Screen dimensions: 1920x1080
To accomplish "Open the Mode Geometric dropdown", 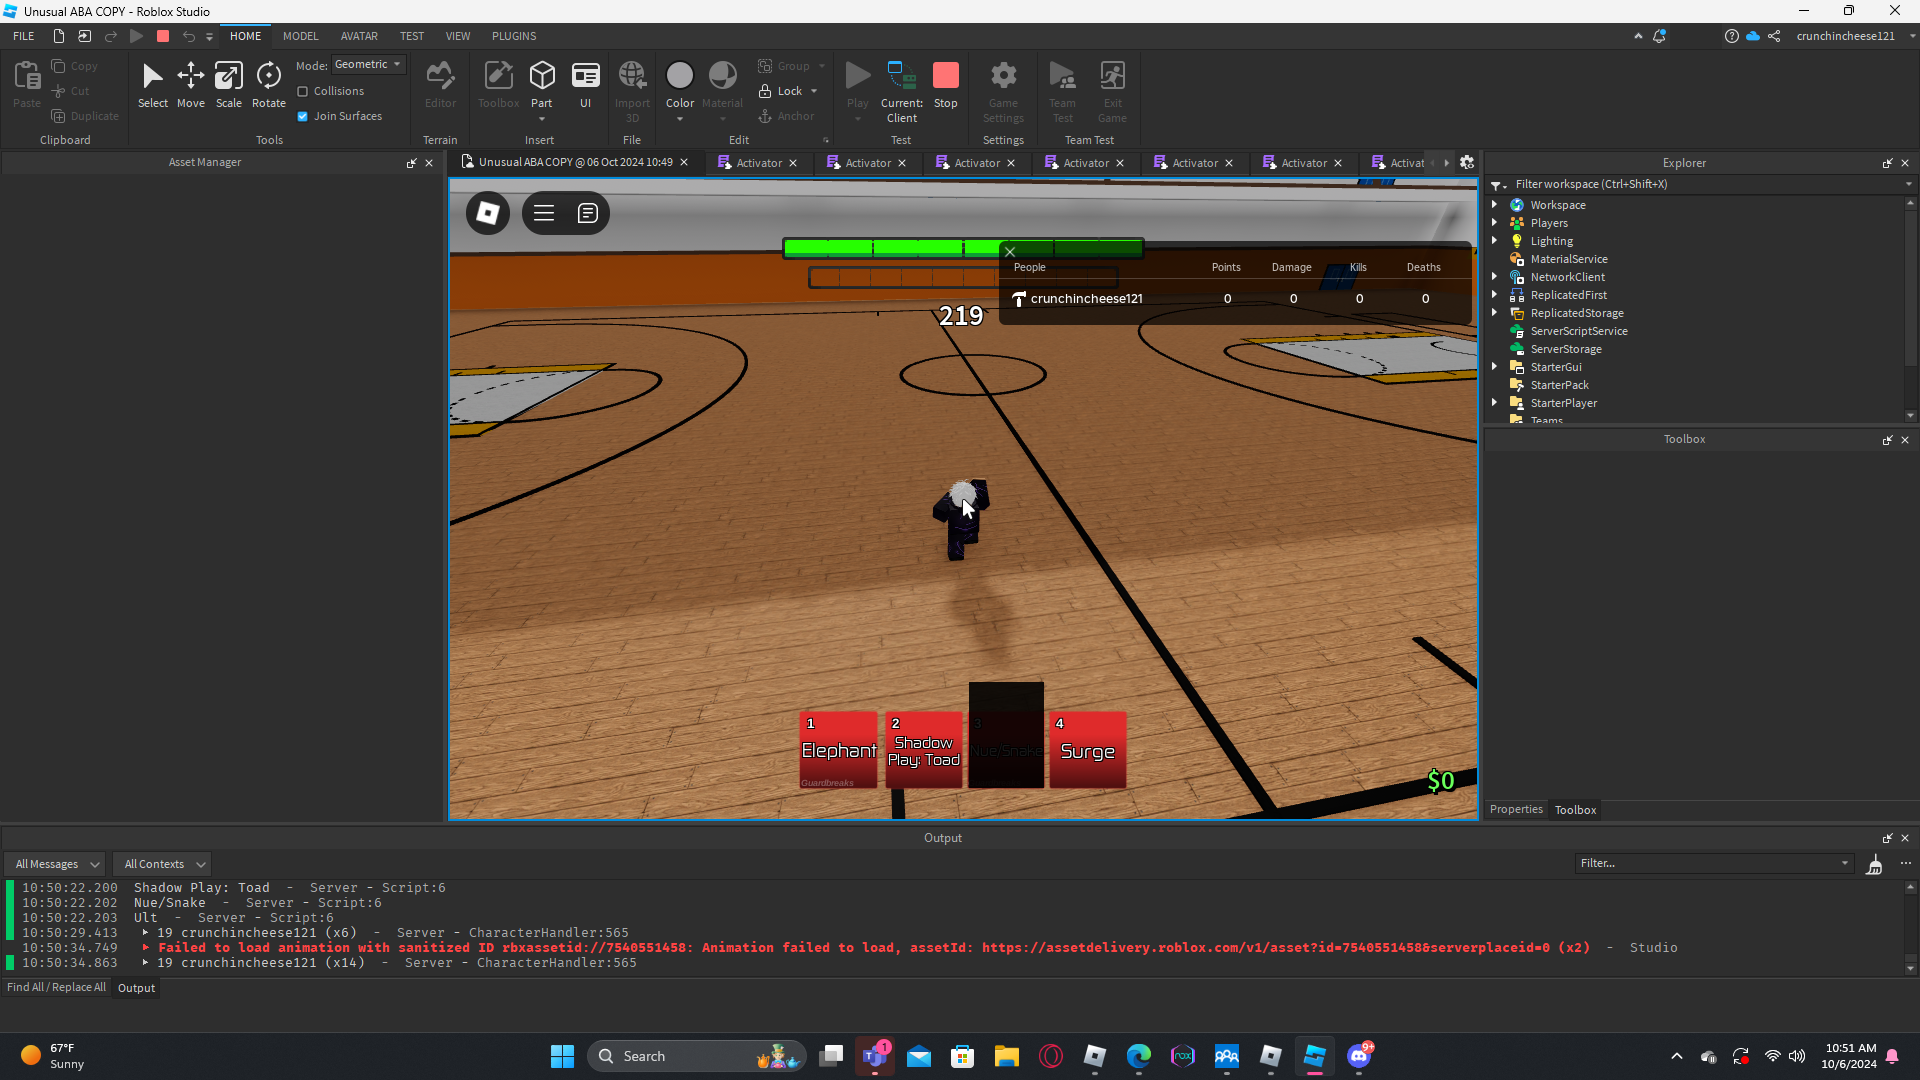I will (x=369, y=65).
